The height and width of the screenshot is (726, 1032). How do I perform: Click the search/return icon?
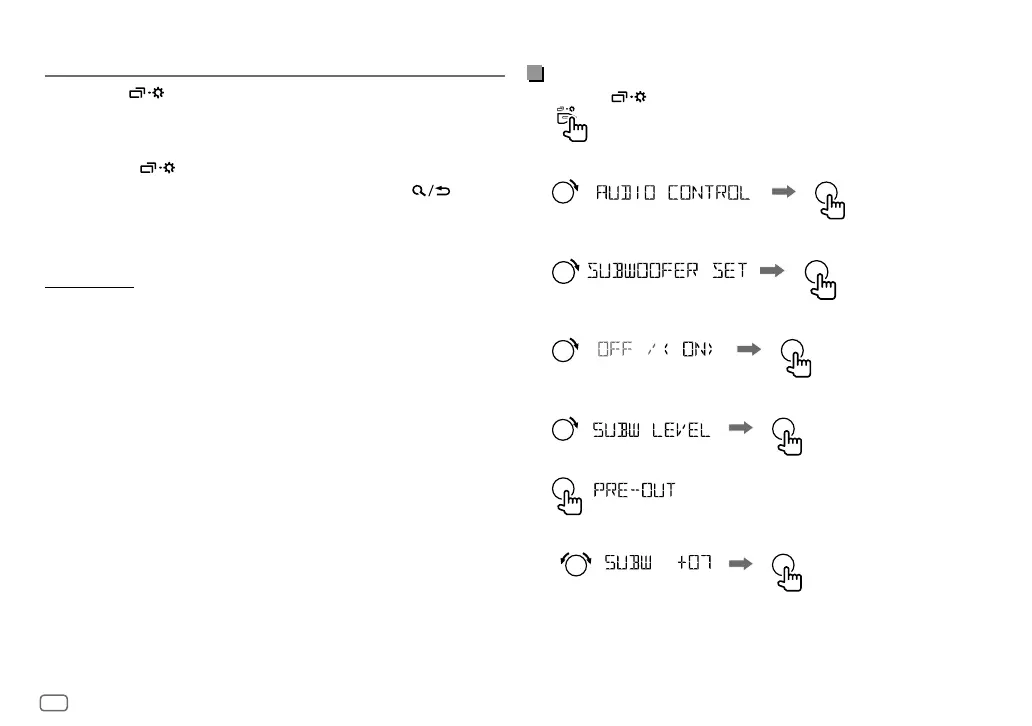click(x=431, y=191)
